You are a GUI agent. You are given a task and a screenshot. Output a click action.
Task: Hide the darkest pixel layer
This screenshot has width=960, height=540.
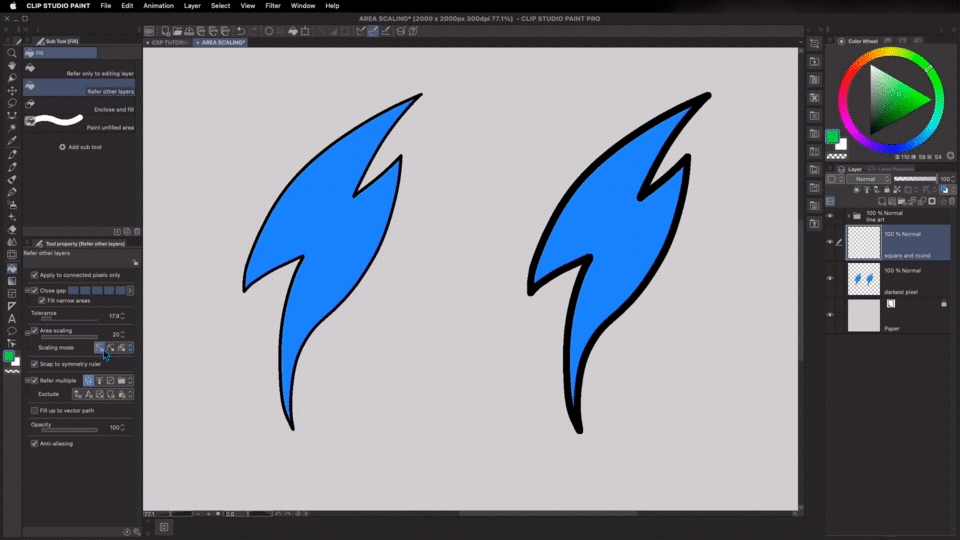(830, 279)
